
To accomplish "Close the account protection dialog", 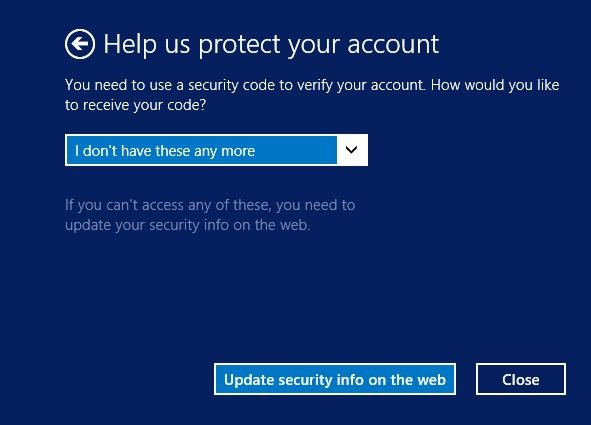I will [x=521, y=379].
